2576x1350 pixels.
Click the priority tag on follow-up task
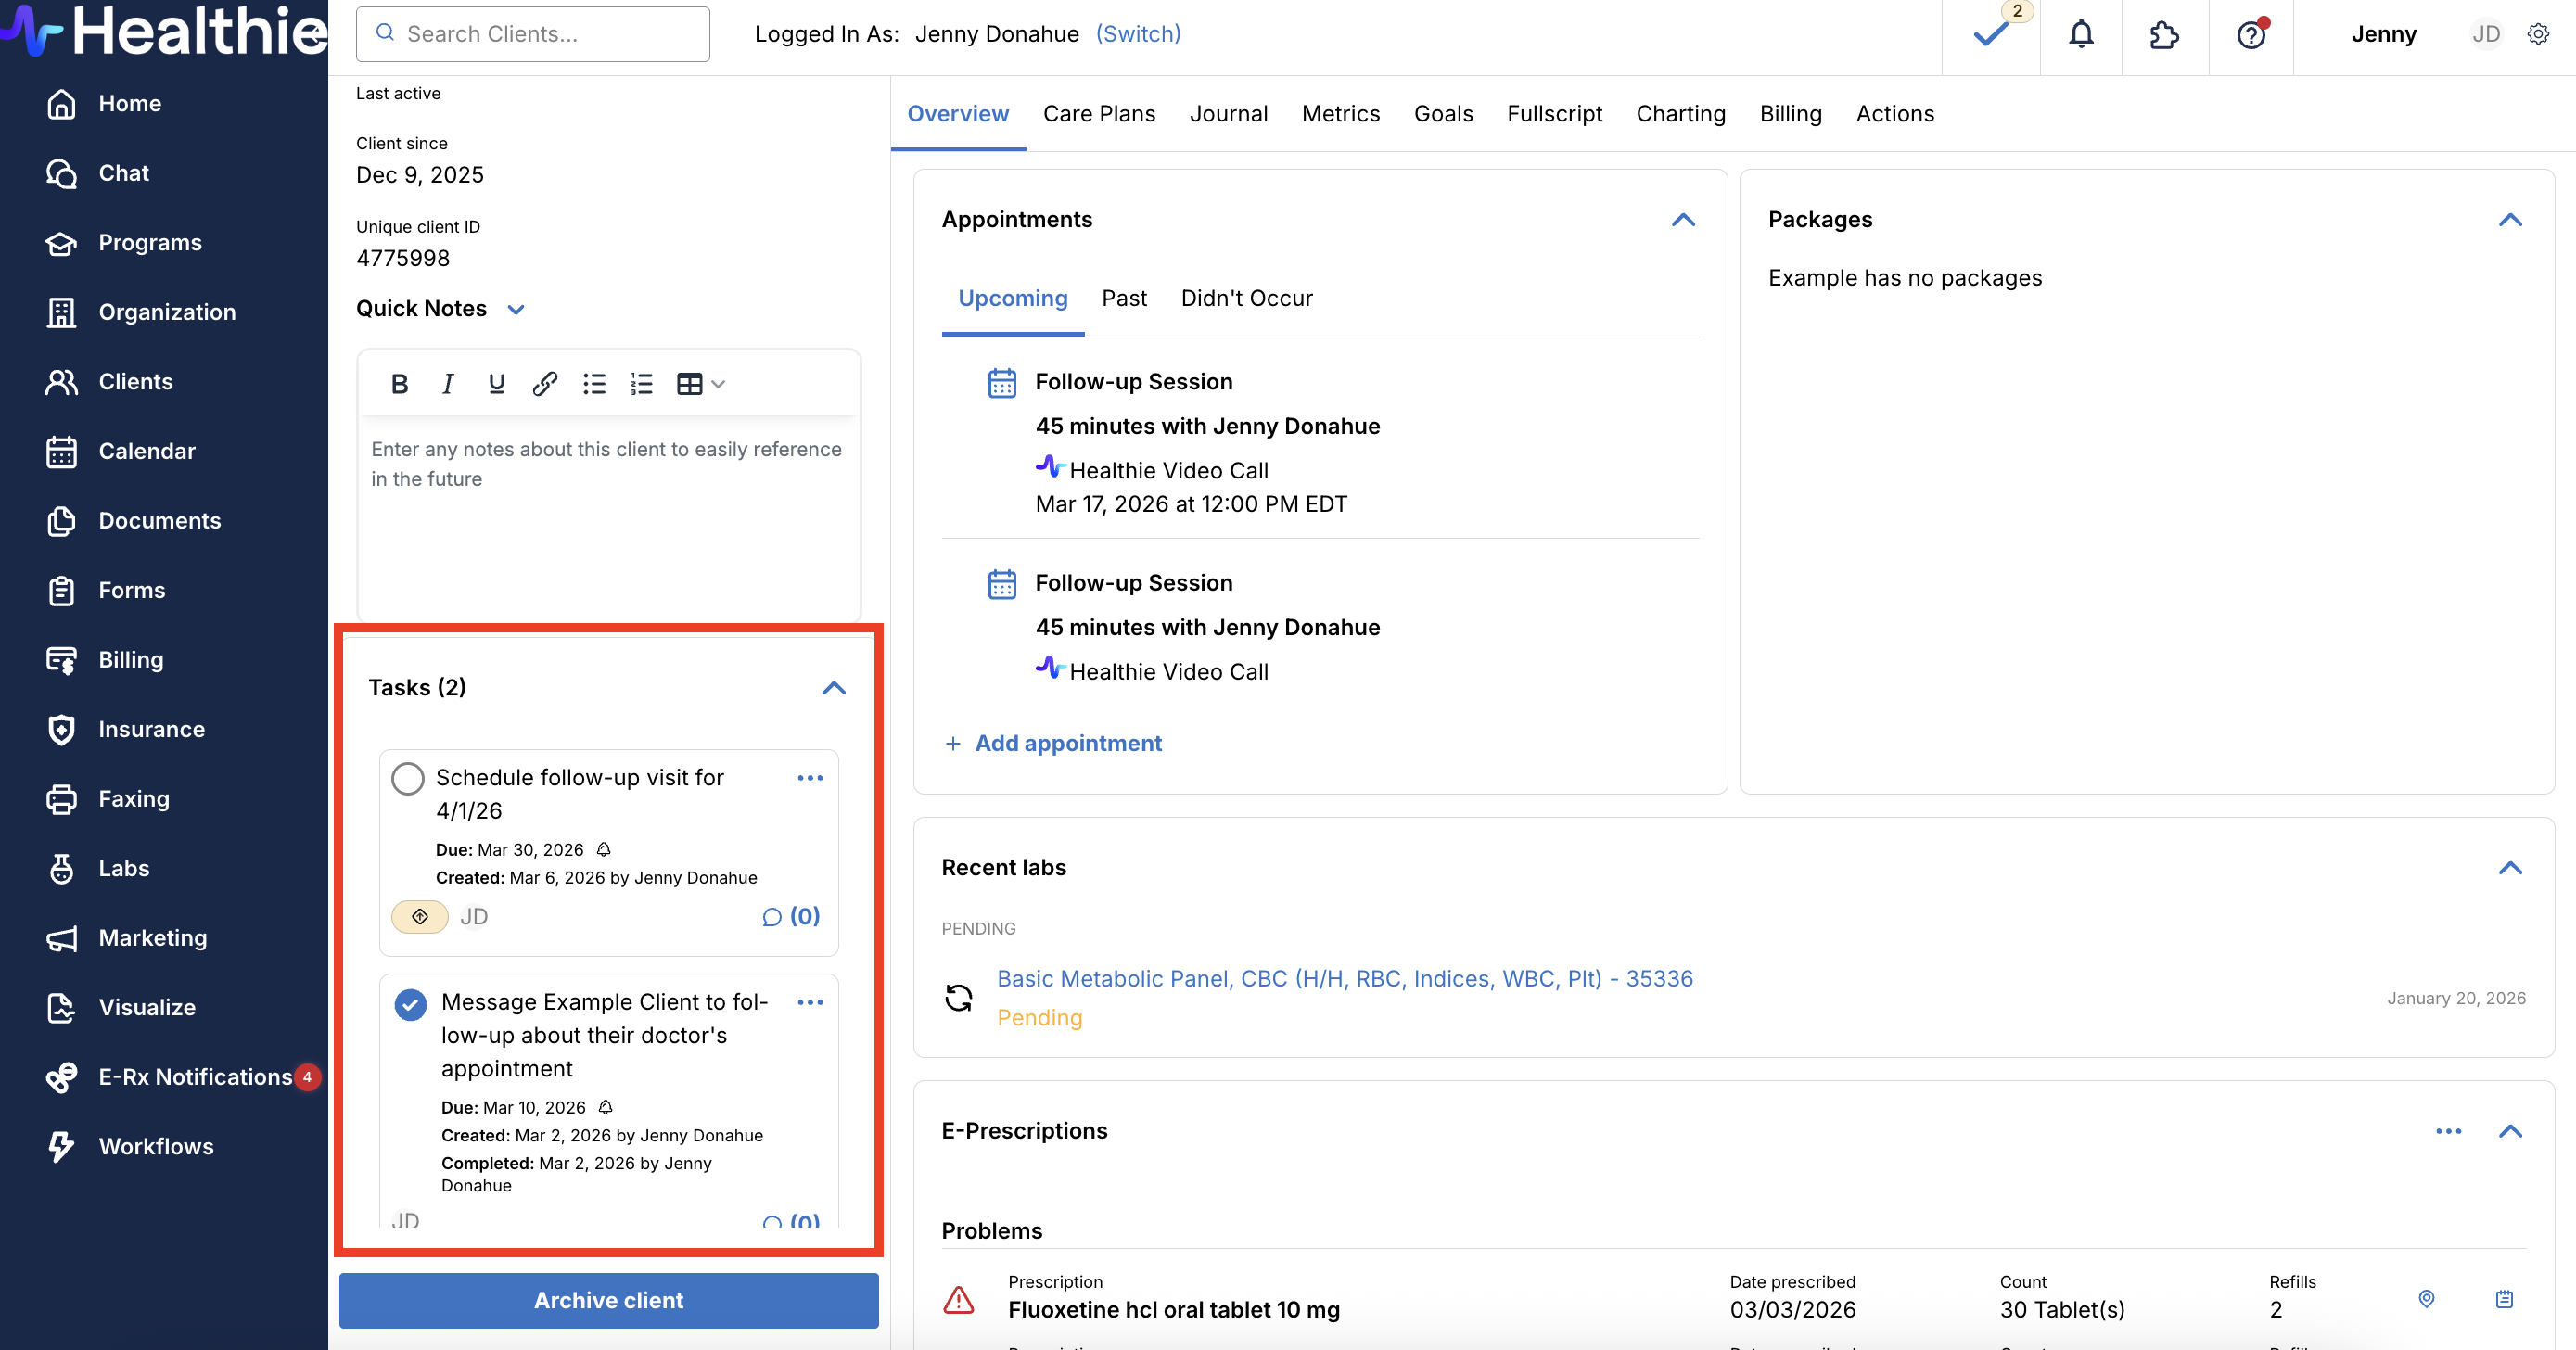point(420,917)
